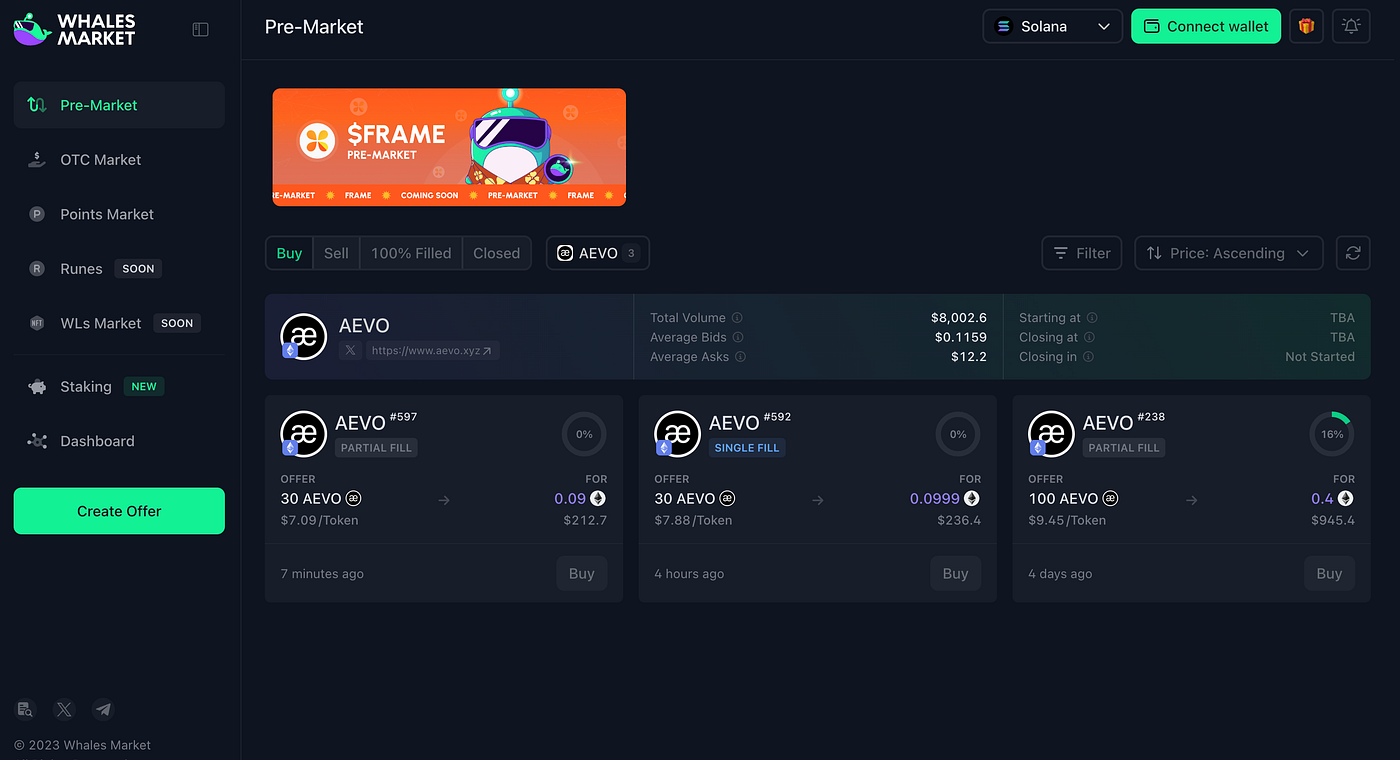The height and width of the screenshot is (760, 1400).
Task: Click the '$9.45/Token' price text
Action: 1067,520
